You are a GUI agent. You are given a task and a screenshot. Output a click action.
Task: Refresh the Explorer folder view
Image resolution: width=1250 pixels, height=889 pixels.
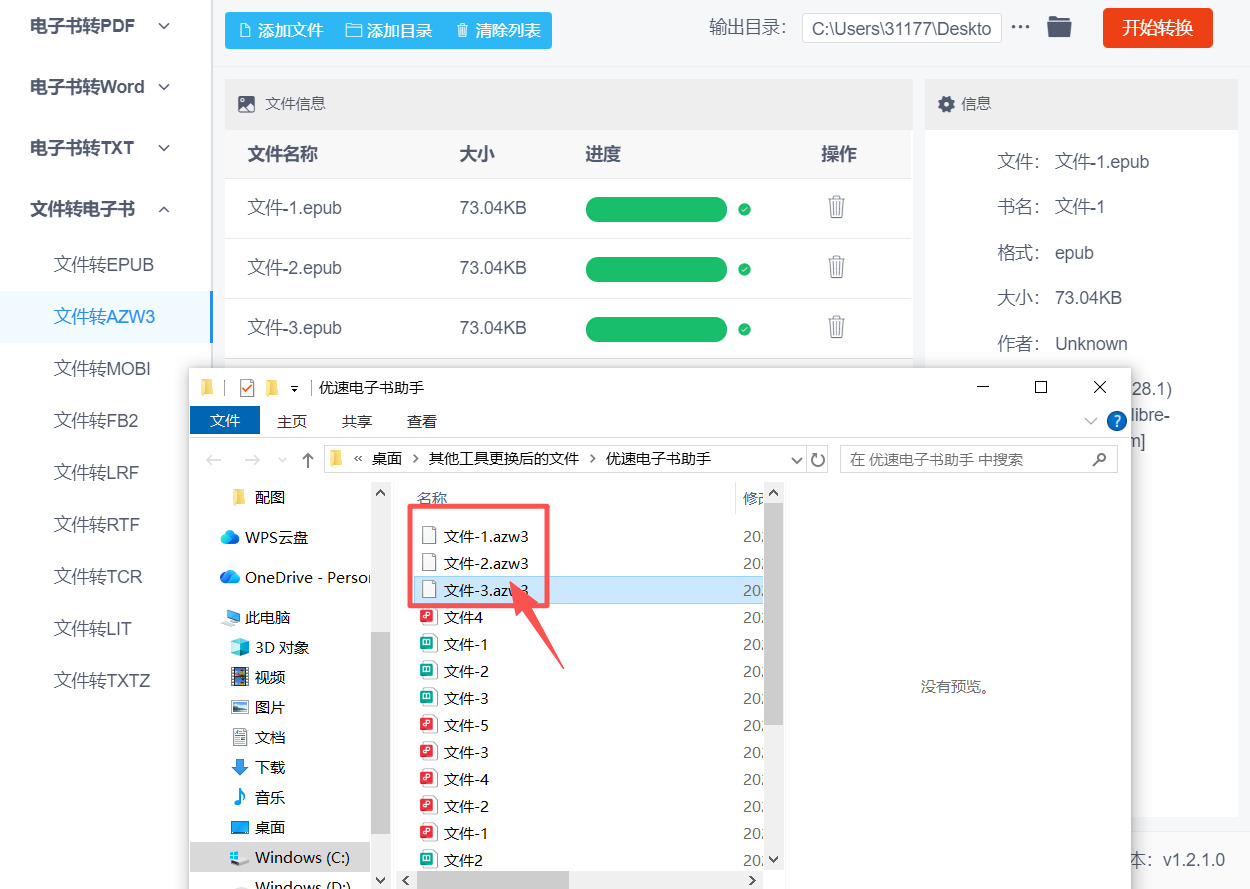point(818,460)
